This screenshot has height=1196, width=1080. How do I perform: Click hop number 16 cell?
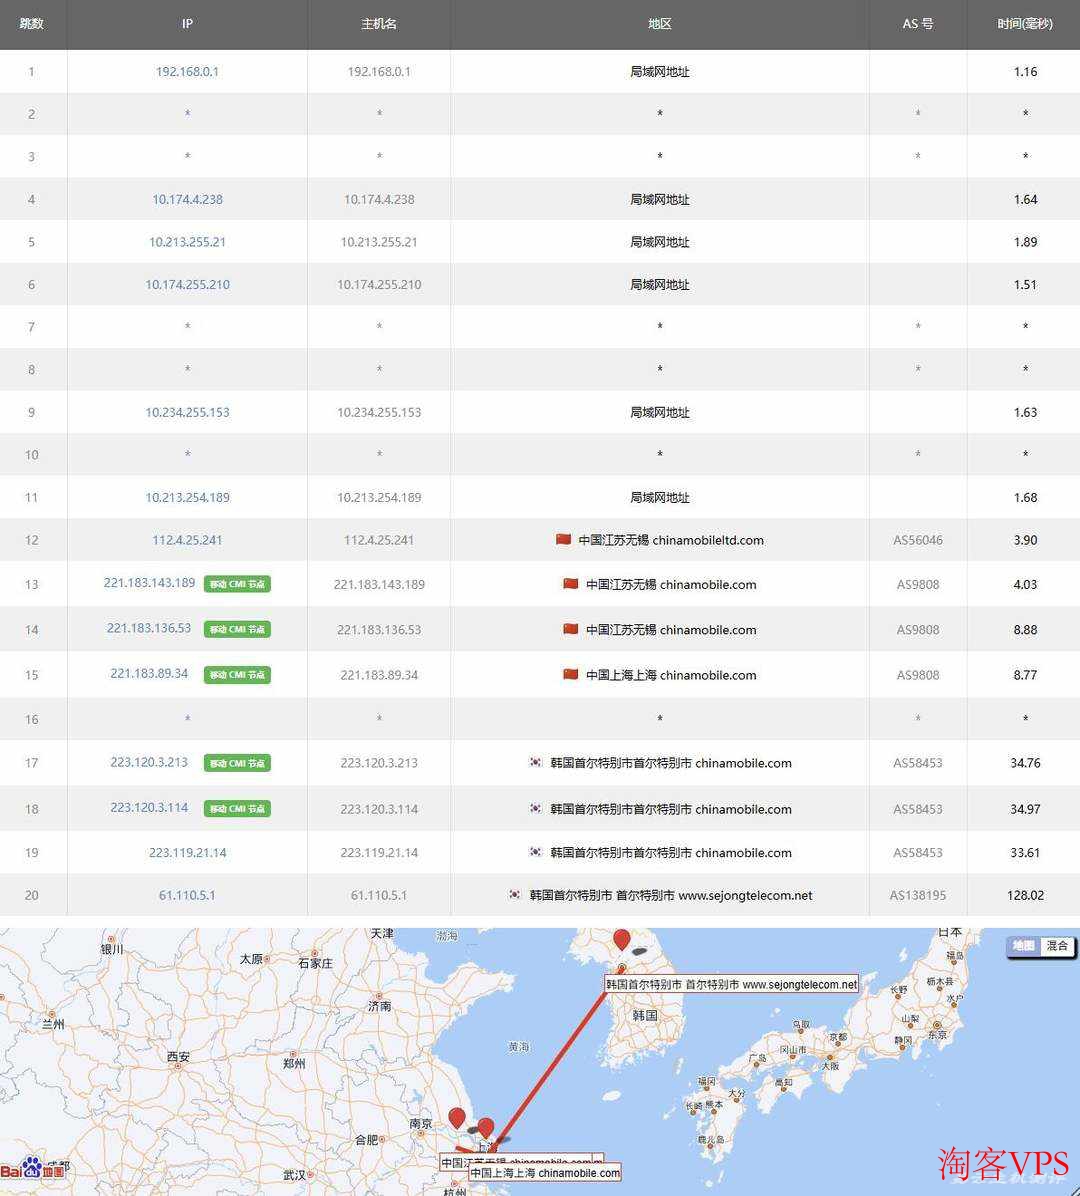click(x=31, y=719)
